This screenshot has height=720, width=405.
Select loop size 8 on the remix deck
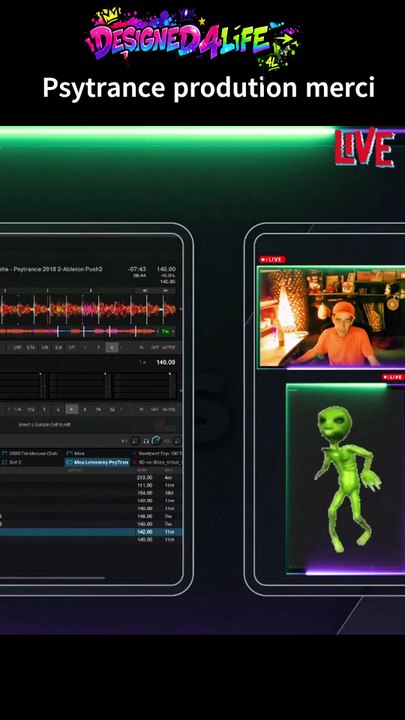click(85, 409)
